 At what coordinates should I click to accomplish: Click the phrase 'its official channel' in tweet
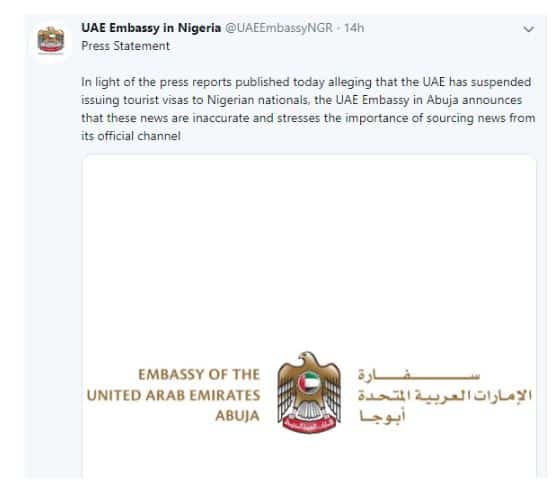(x=131, y=136)
